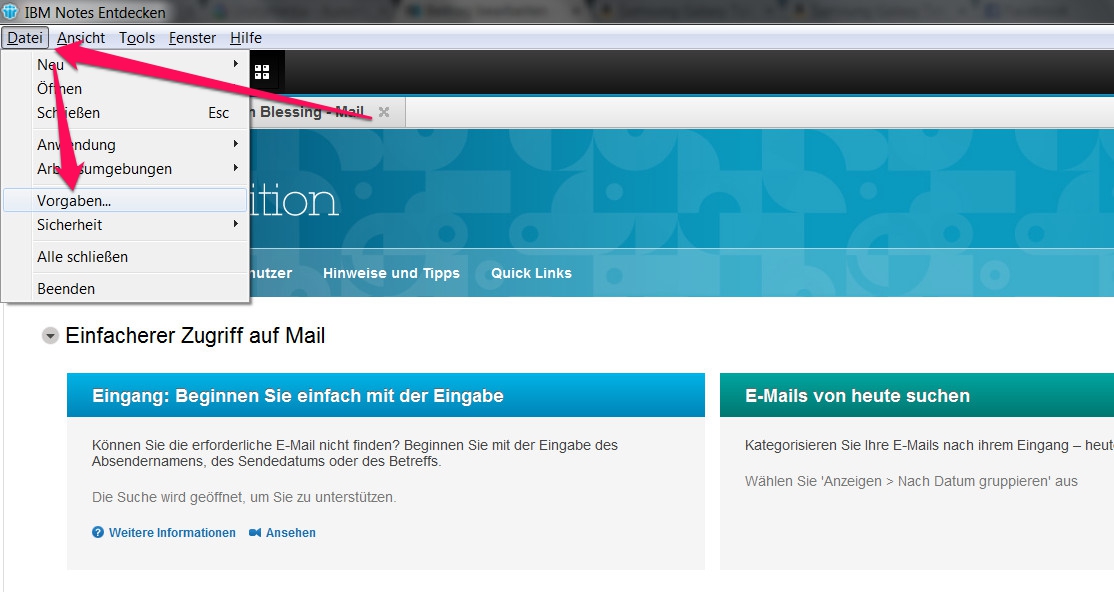The height and width of the screenshot is (592, 1114).
Task: Open the Hinweise und Tipps section
Action: [x=391, y=273]
